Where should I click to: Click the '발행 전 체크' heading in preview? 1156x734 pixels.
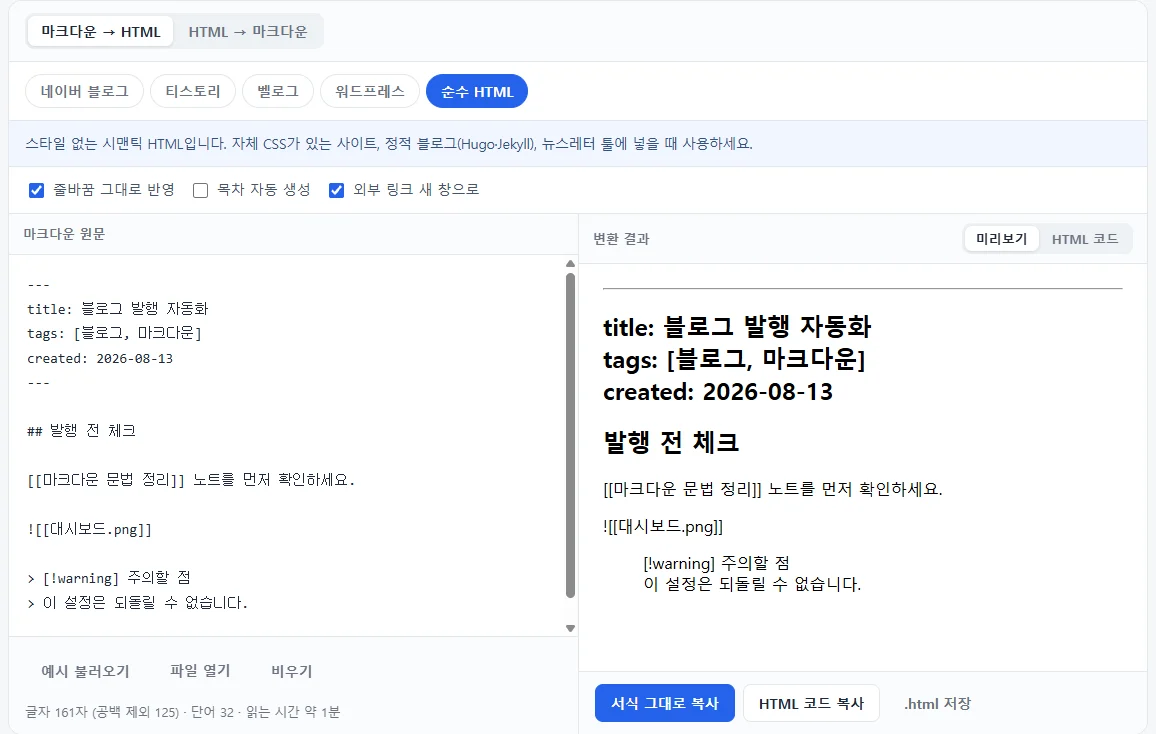click(x=671, y=442)
